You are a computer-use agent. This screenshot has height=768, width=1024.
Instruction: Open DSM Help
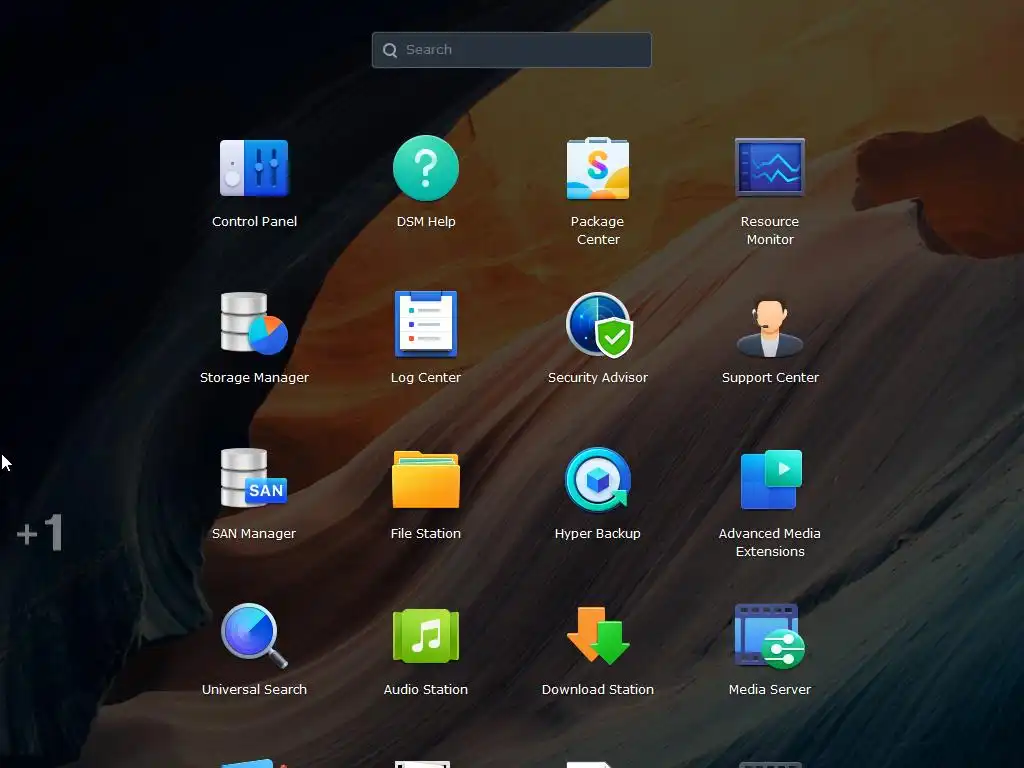[426, 168]
